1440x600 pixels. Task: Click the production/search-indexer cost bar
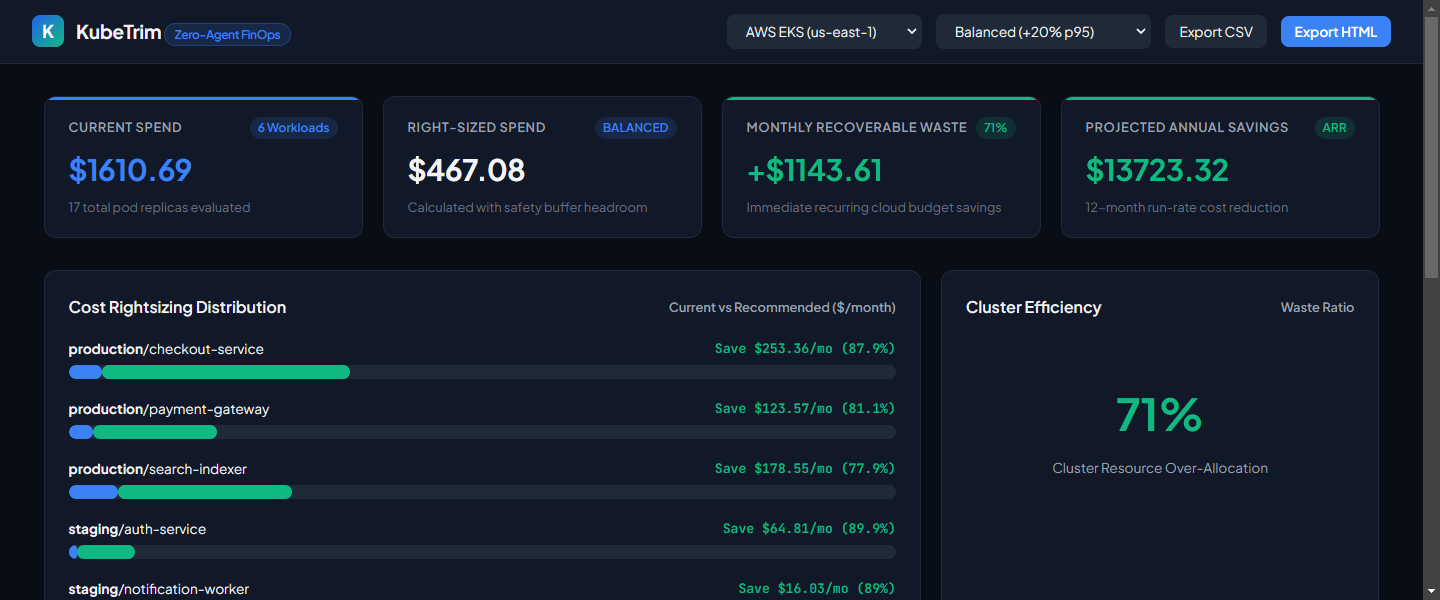click(482, 492)
